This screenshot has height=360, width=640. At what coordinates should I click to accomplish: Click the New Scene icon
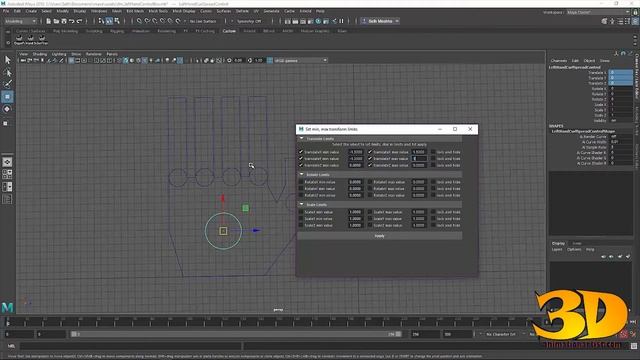point(49,21)
